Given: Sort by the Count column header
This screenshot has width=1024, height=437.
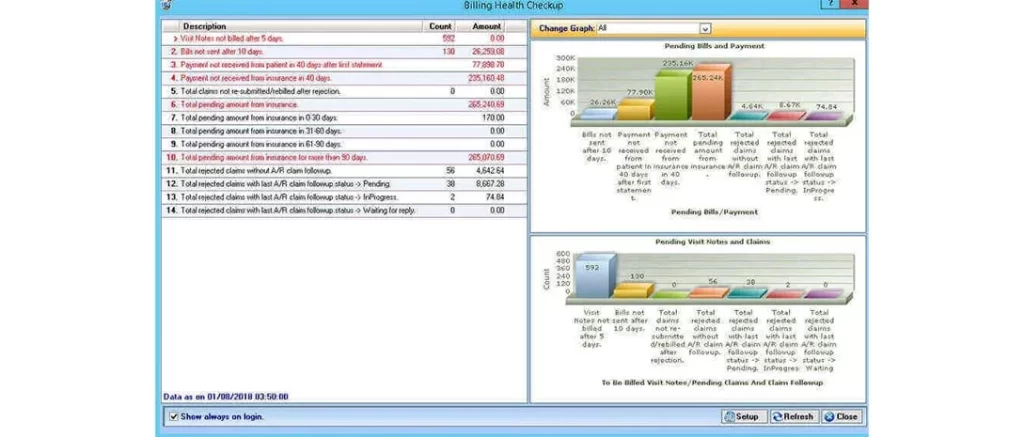Looking at the screenshot, I should click(440, 26).
